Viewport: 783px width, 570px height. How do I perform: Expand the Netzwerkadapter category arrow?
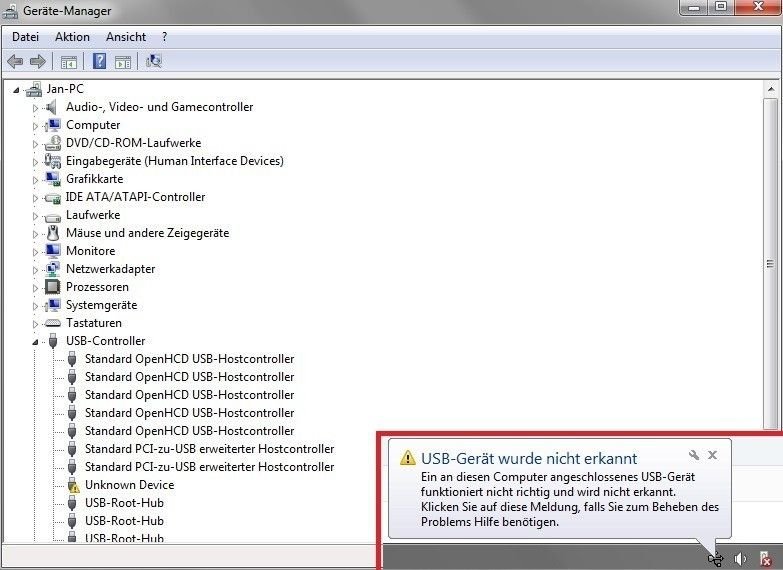coord(35,270)
